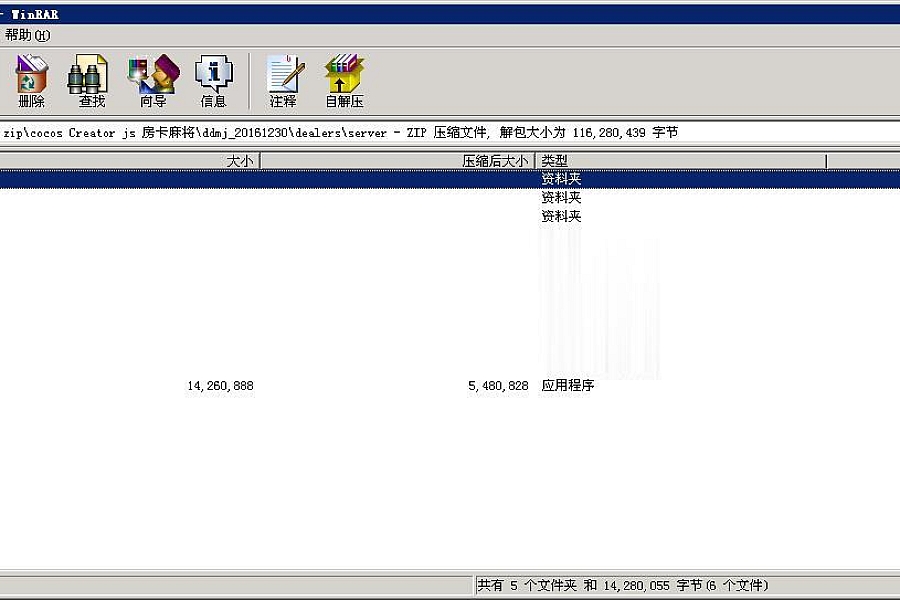Click the Delete (删除) toolbar icon
Image resolution: width=900 pixels, height=600 pixels.
(x=31, y=81)
